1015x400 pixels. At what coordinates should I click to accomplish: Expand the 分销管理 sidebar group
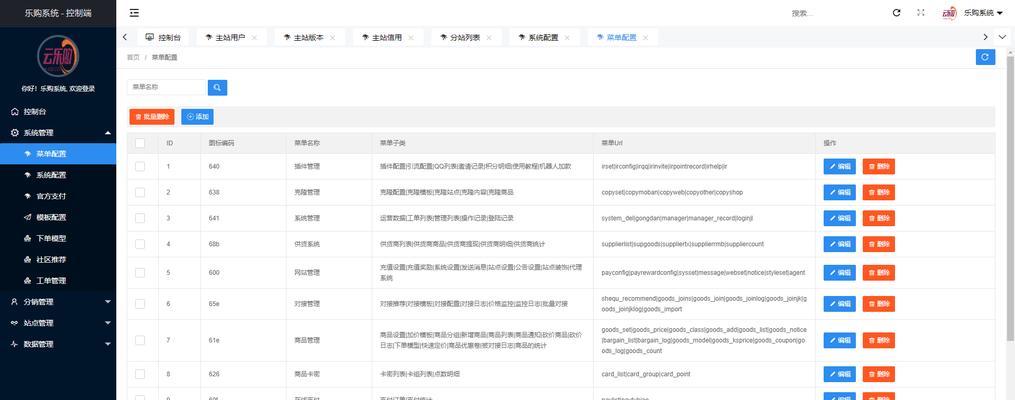58,302
